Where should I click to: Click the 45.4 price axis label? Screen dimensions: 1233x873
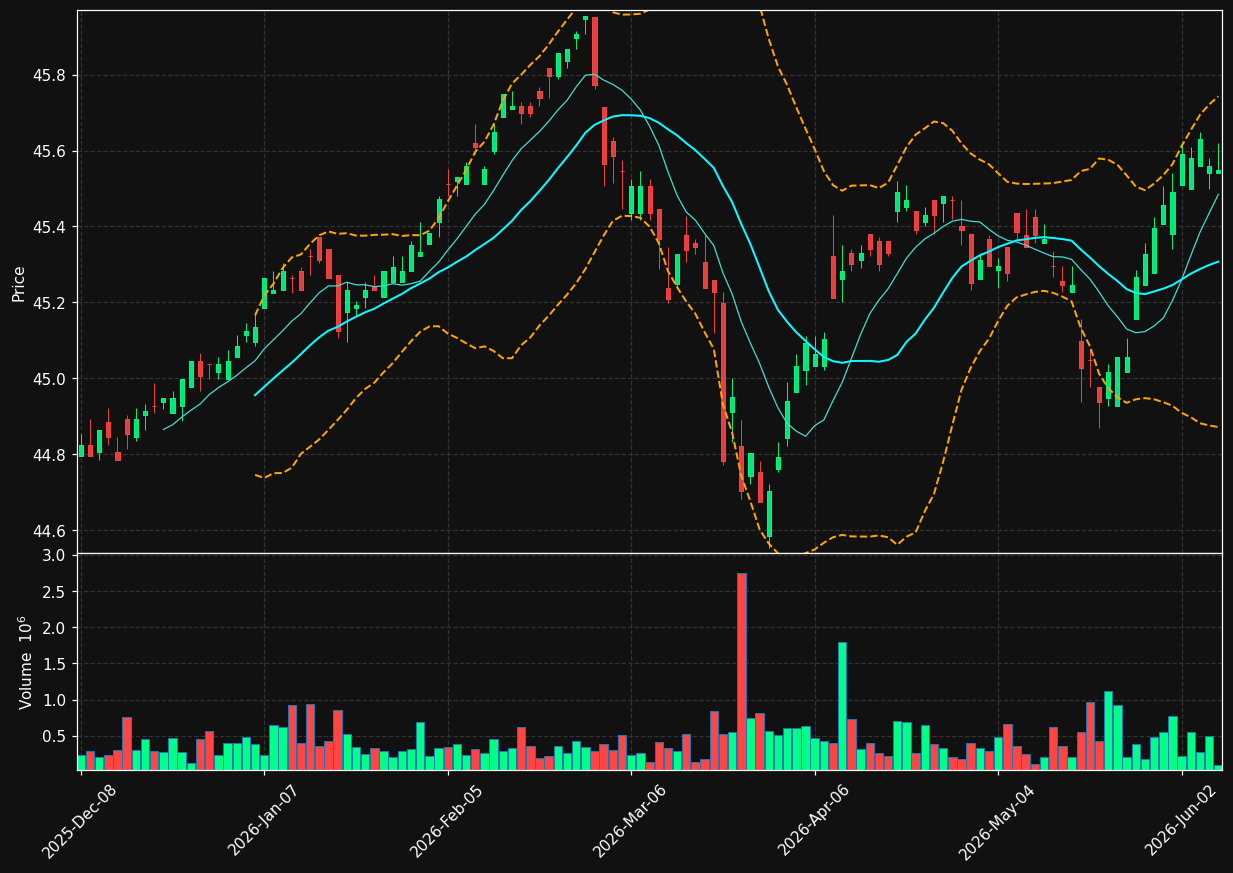51,228
